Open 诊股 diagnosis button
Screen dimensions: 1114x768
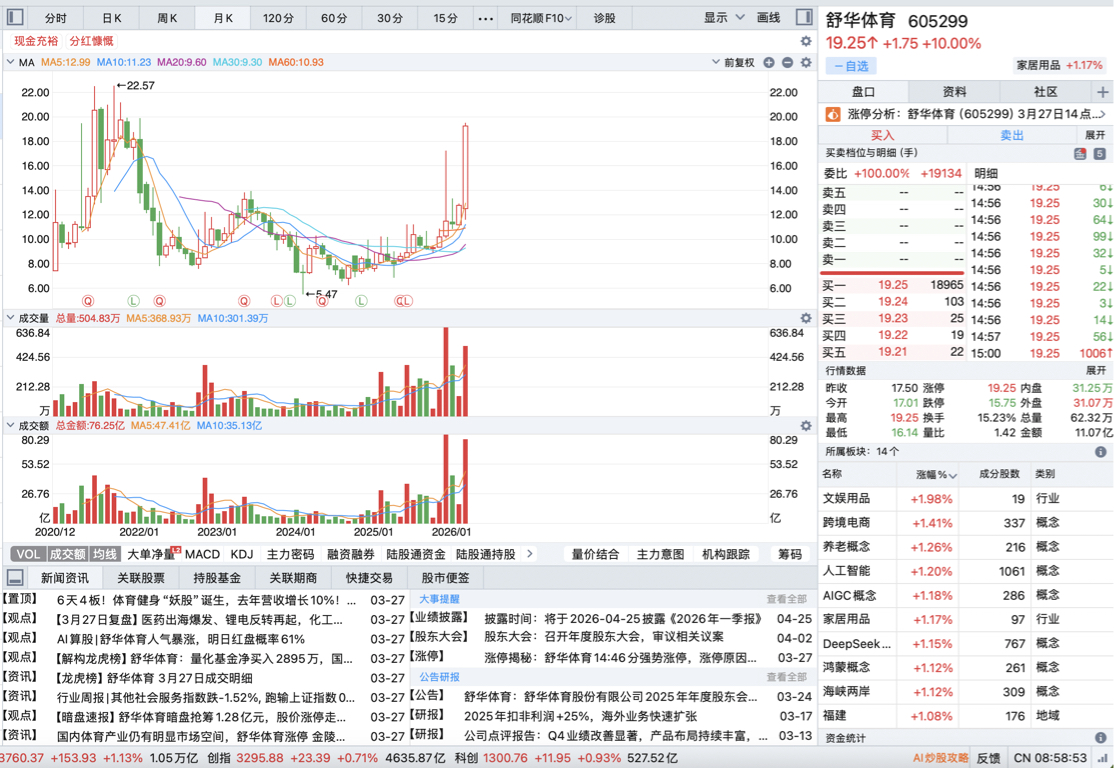(x=605, y=18)
